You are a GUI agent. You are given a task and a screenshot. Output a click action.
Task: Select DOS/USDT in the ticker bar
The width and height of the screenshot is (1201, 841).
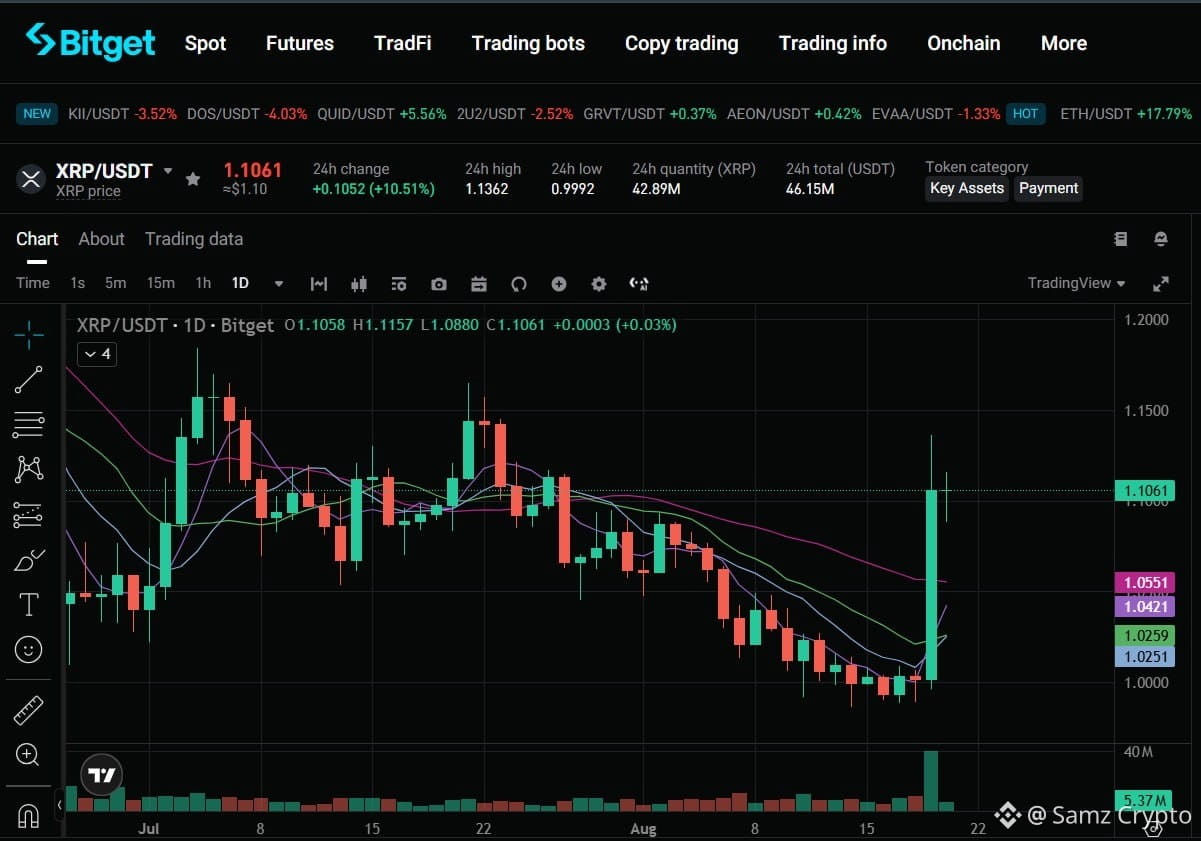[247, 114]
